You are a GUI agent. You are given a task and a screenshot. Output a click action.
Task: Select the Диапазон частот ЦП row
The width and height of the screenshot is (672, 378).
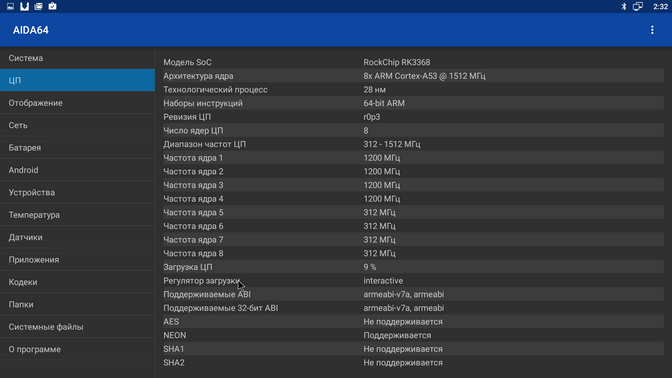413,144
